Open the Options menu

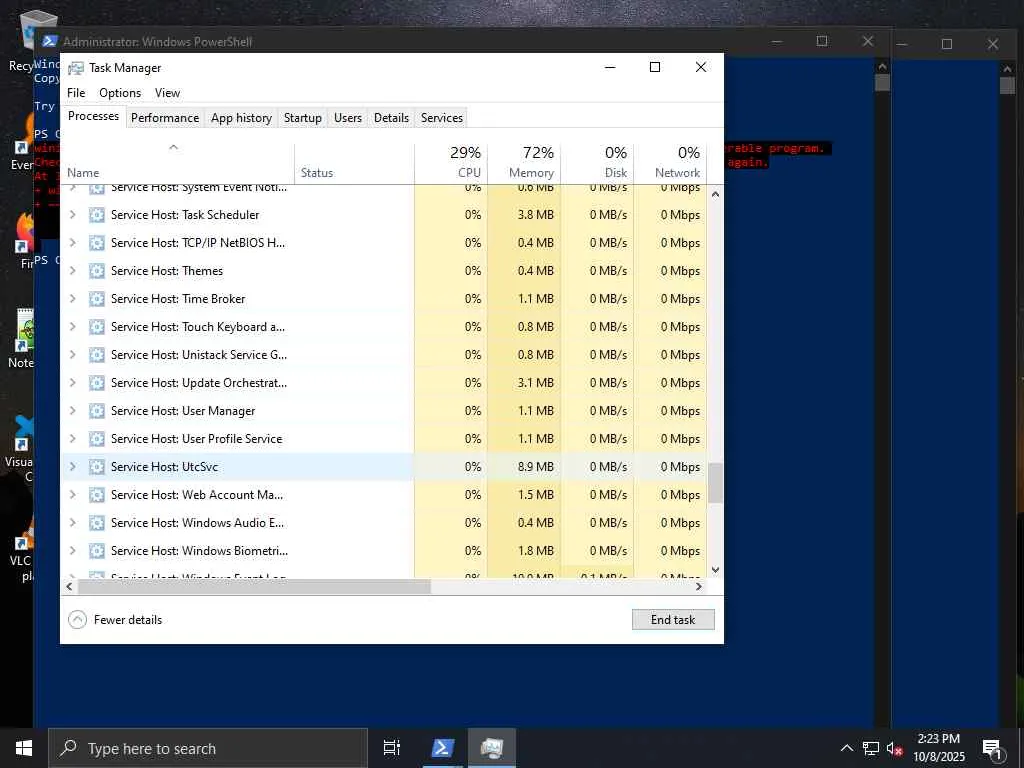pos(120,93)
